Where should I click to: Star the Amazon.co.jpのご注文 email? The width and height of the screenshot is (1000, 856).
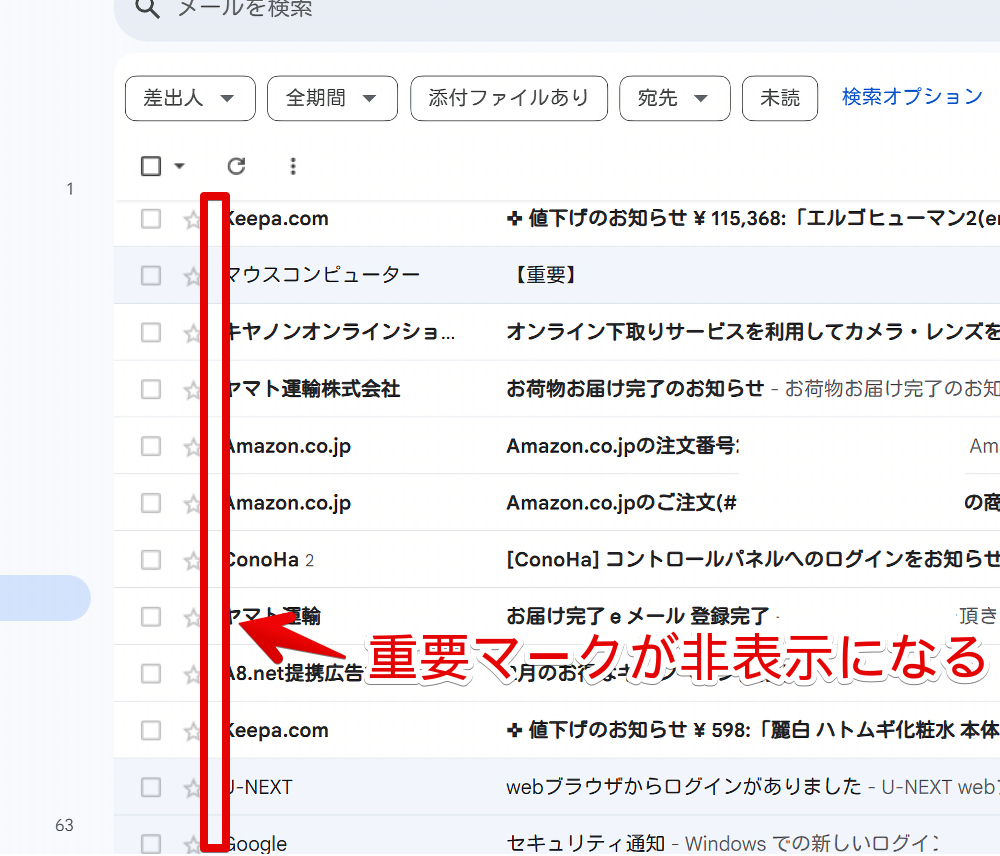pyautogui.click(x=192, y=504)
